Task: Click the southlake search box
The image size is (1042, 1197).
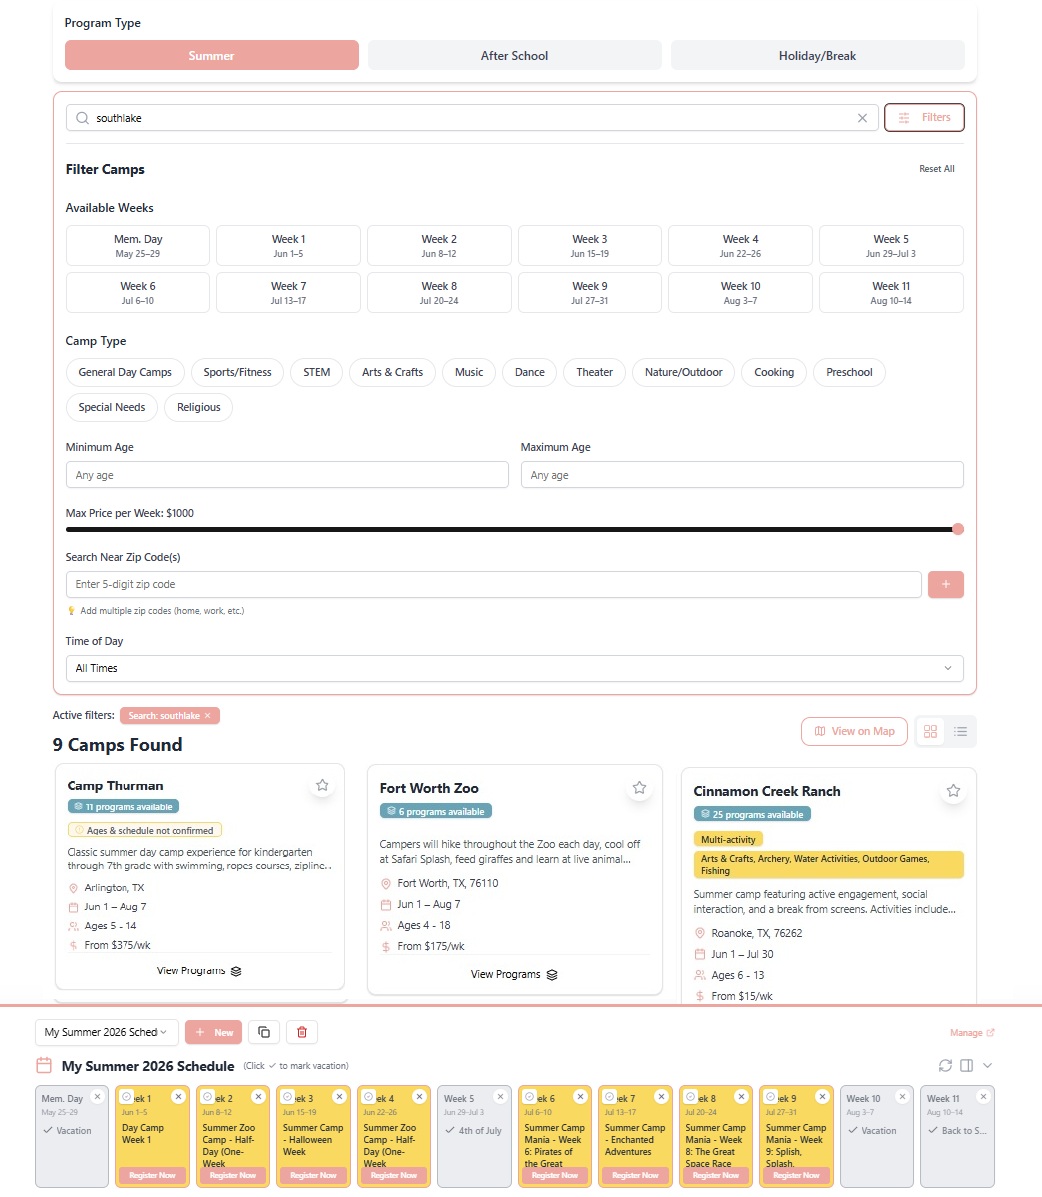Action: coord(472,118)
